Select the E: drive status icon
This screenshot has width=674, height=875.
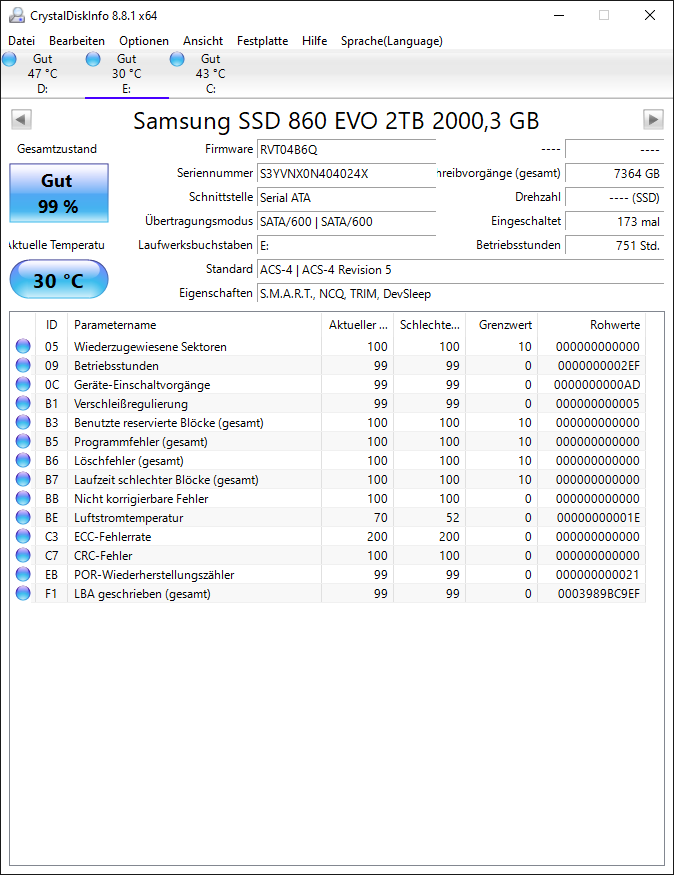tap(93, 59)
